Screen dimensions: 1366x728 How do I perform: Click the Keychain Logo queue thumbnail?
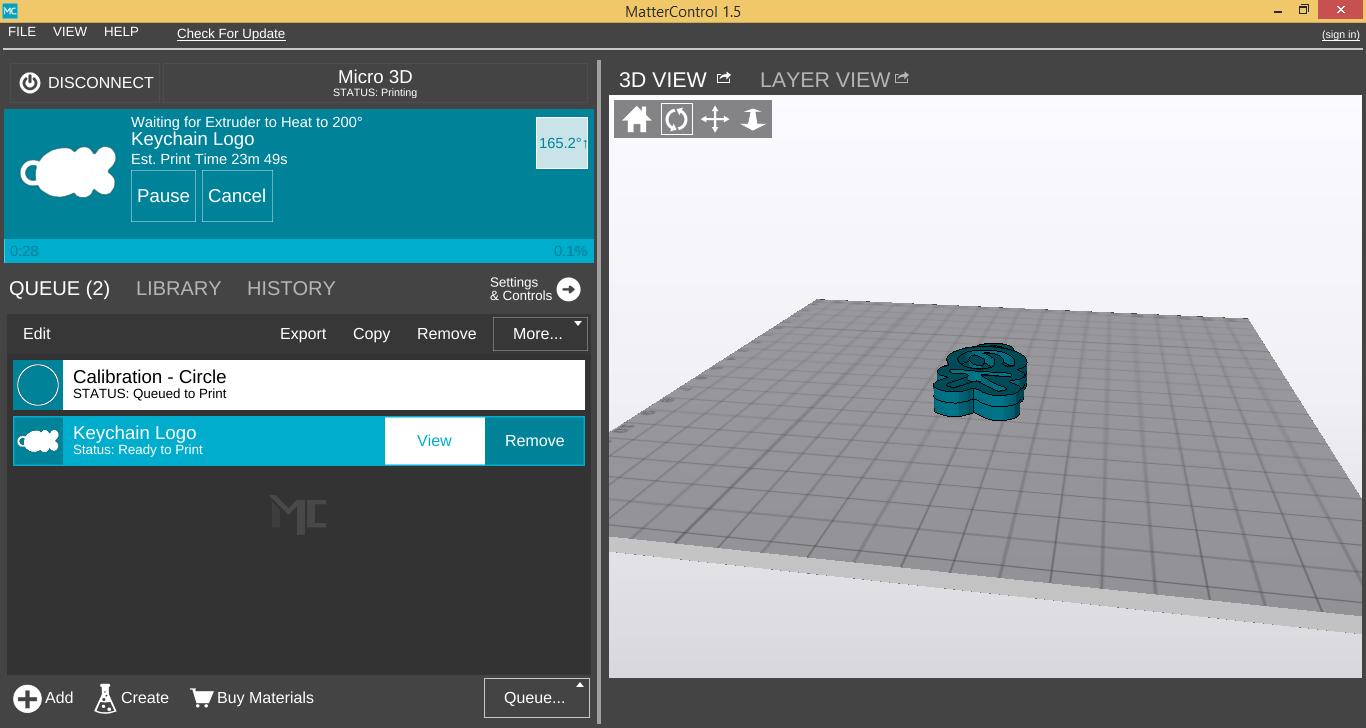pos(38,441)
